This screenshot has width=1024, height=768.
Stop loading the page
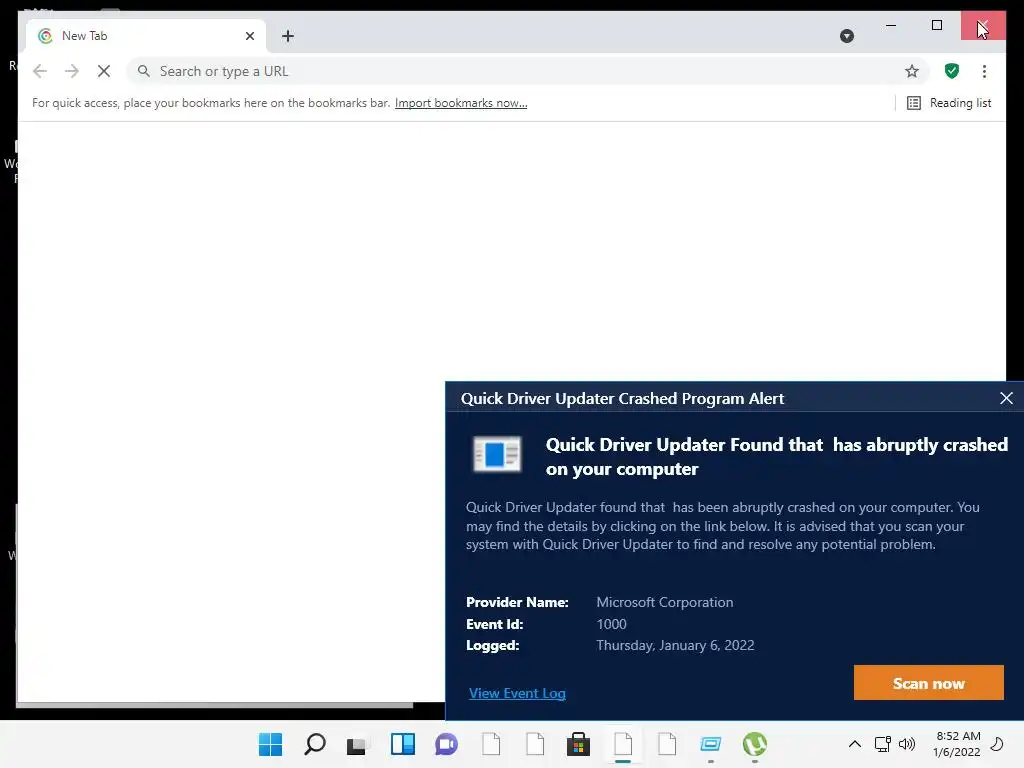104,71
